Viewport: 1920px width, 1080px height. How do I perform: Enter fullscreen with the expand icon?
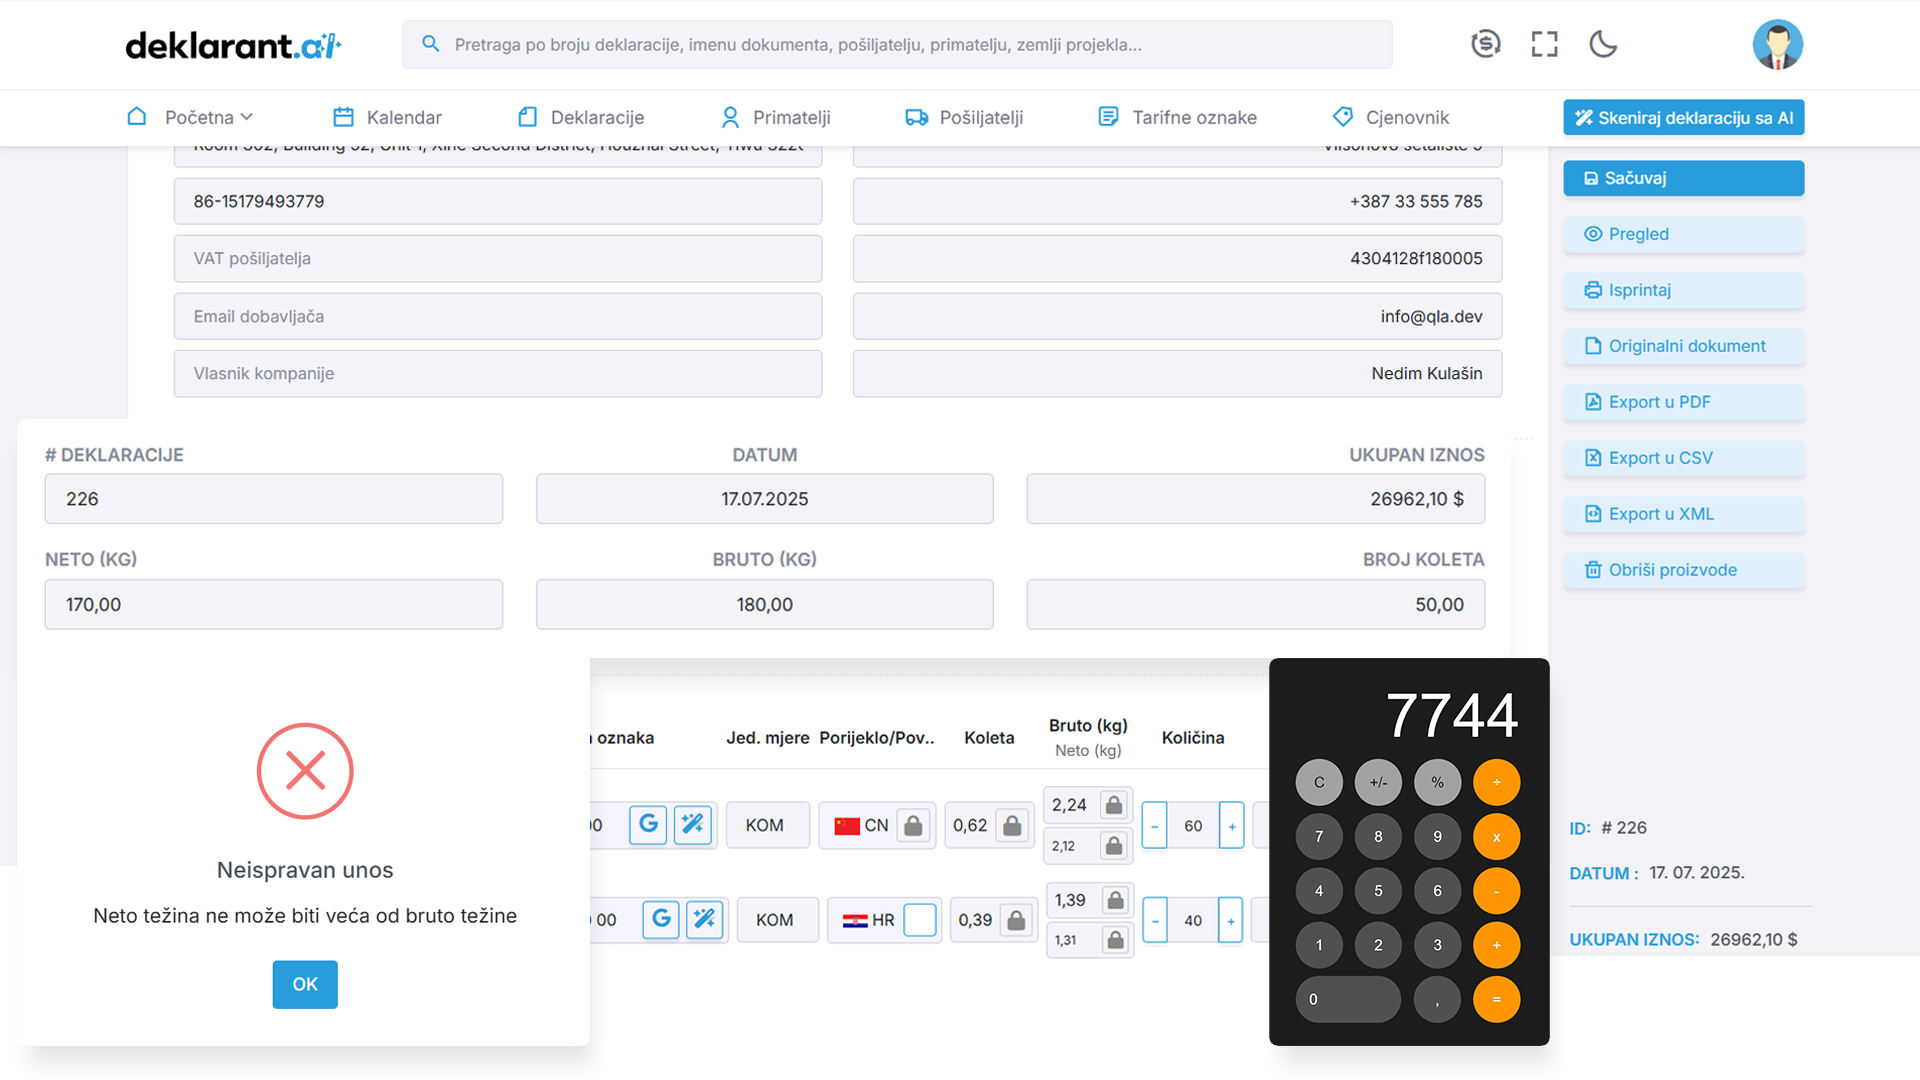click(1544, 44)
